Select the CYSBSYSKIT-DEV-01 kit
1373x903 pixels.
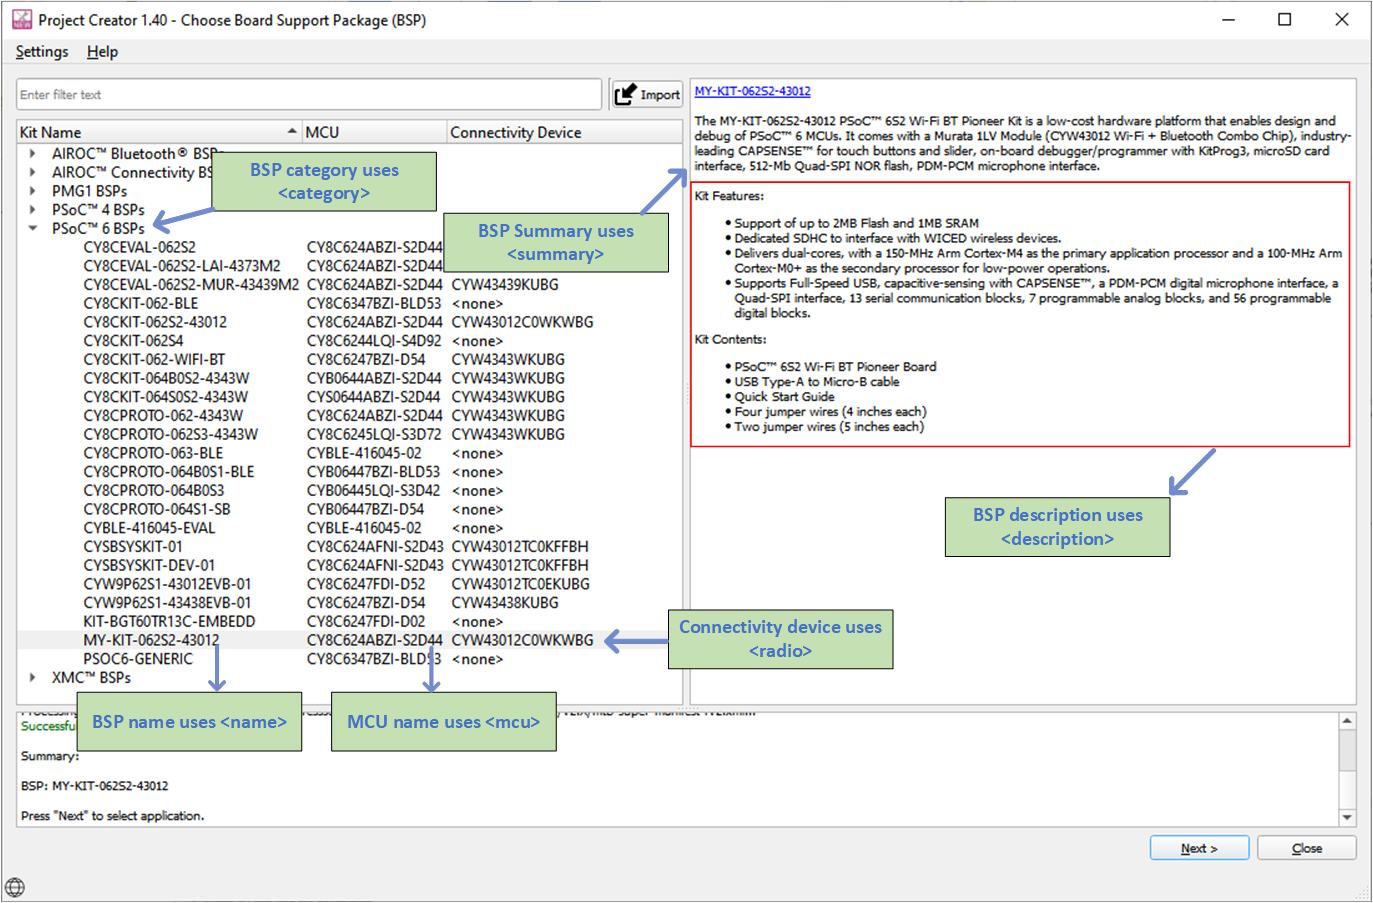click(149, 565)
